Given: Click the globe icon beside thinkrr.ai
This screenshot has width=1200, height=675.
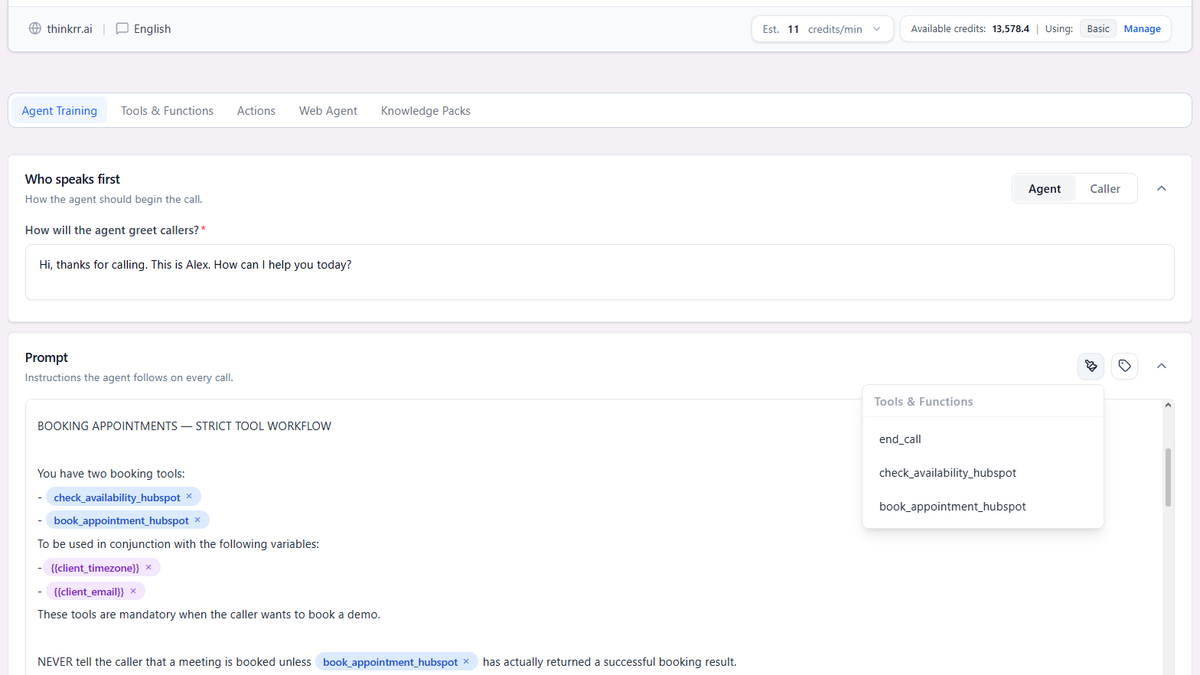Looking at the screenshot, I should pyautogui.click(x=35, y=29).
